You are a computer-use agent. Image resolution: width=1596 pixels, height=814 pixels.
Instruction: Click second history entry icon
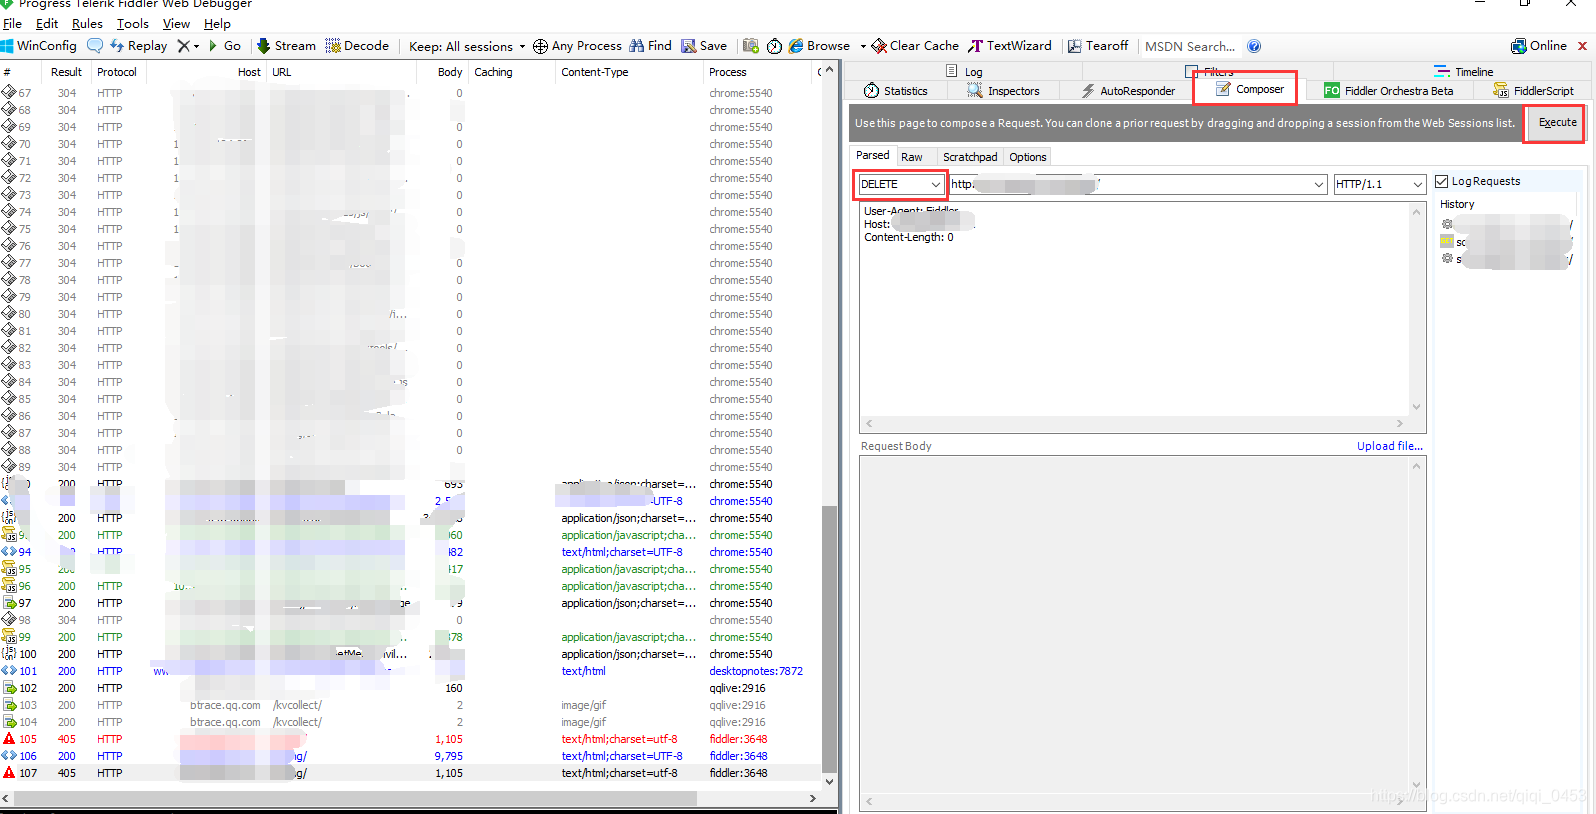tap(1447, 242)
